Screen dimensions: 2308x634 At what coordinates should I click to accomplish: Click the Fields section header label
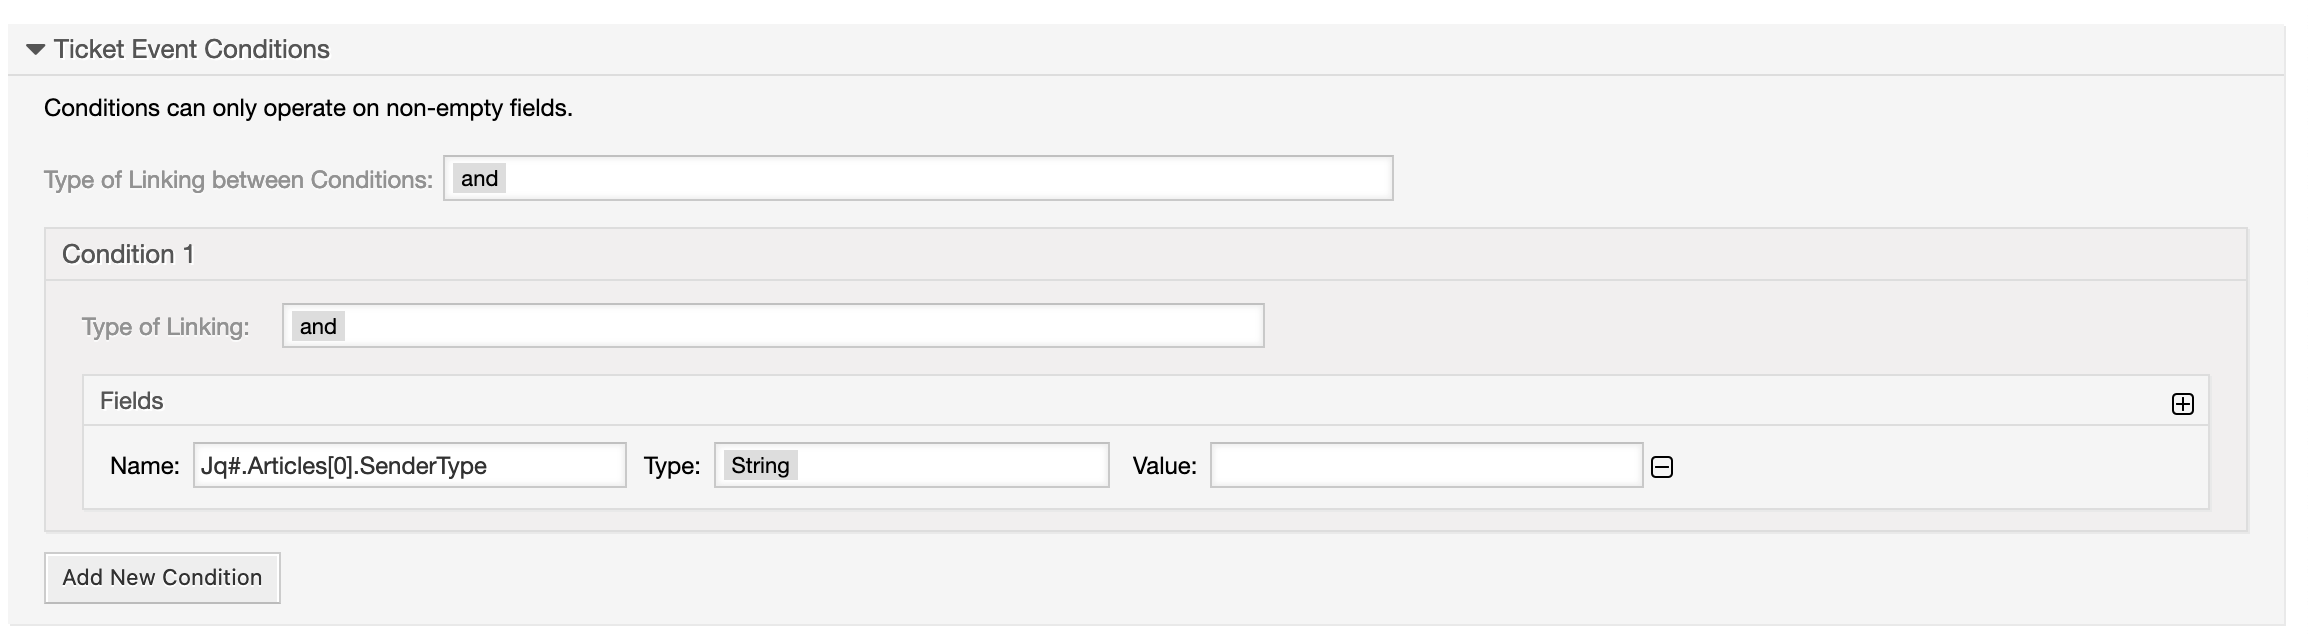coord(132,401)
